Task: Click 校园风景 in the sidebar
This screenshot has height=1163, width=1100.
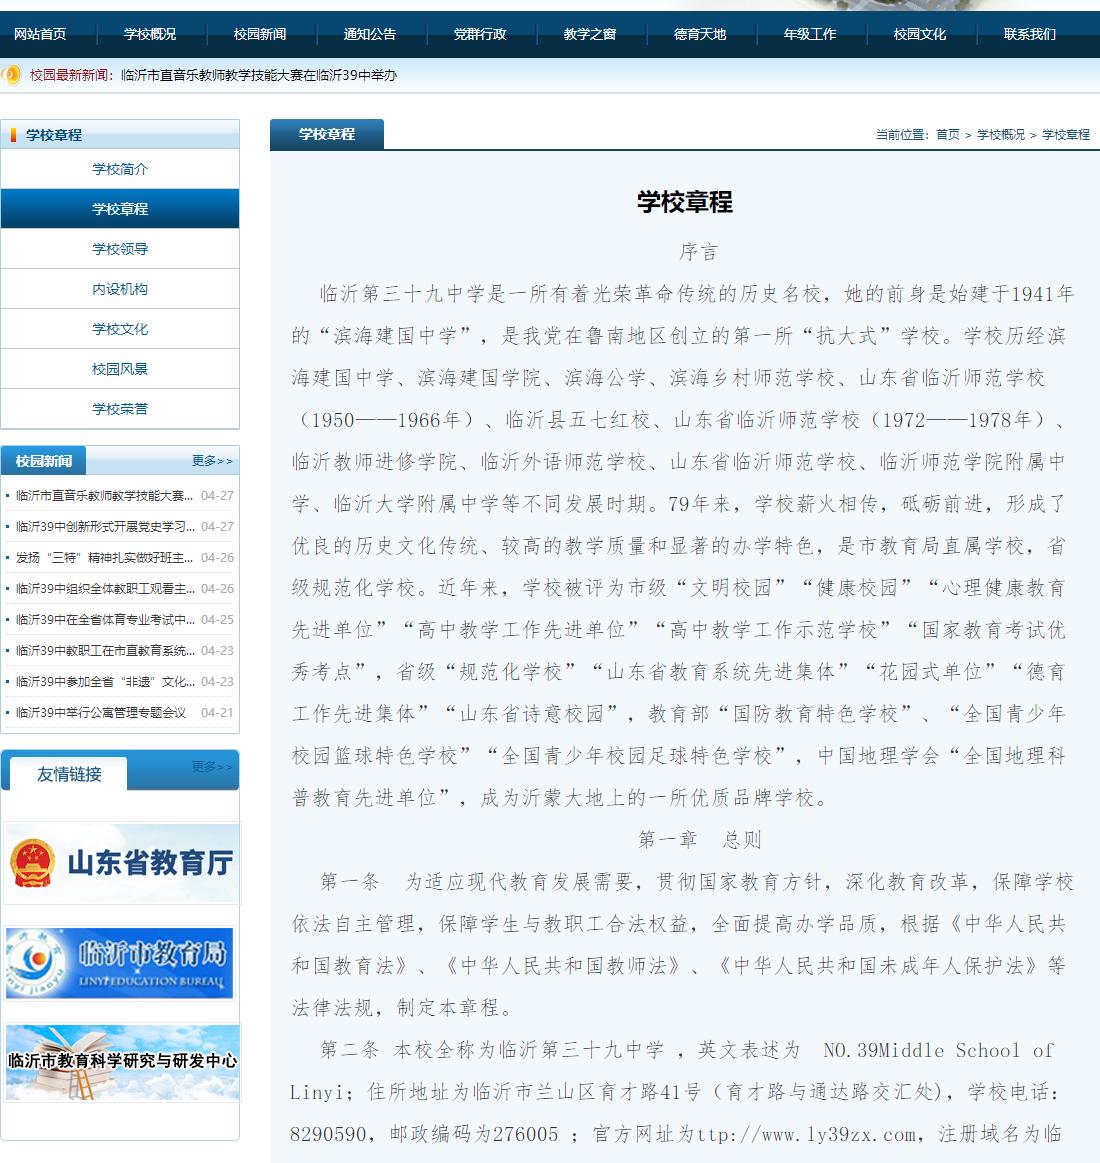Action: (x=120, y=368)
